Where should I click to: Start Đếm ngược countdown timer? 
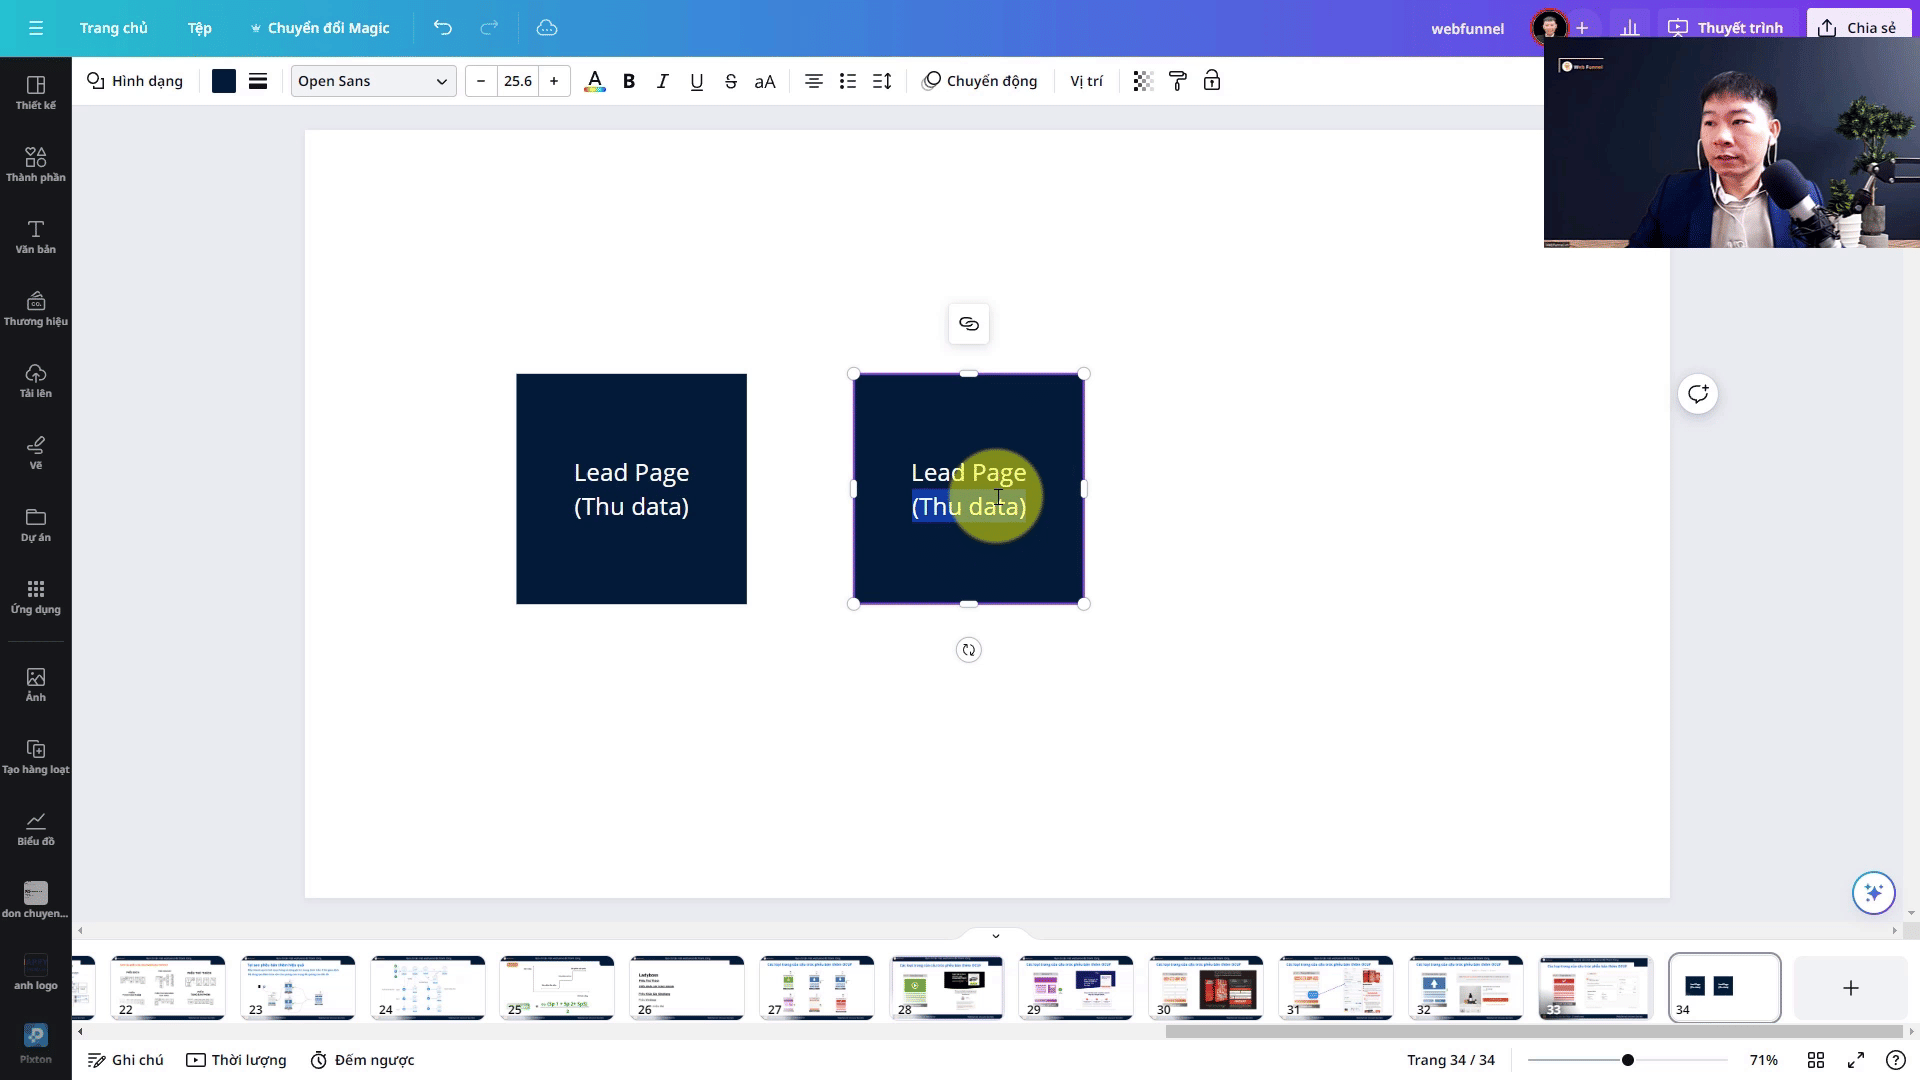pyautogui.click(x=362, y=1060)
